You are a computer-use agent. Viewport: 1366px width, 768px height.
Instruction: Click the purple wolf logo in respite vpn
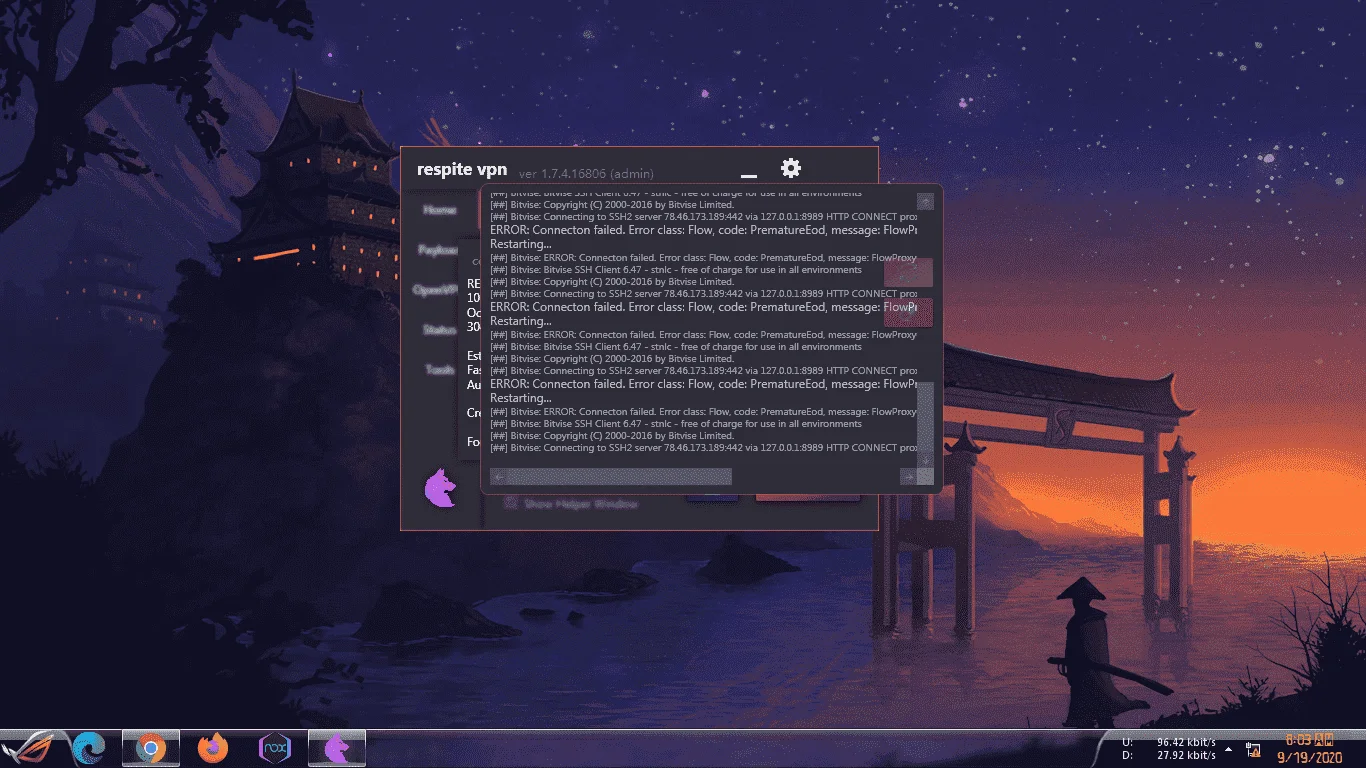click(440, 488)
